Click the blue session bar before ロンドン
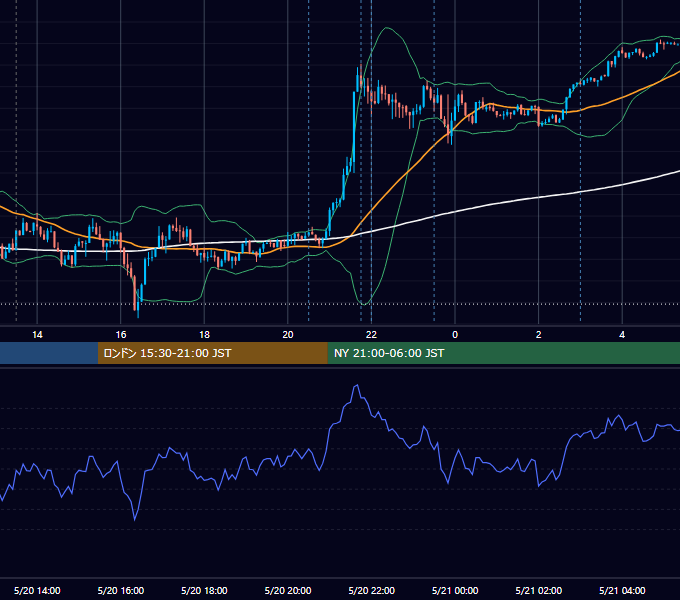The image size is (680, 600). coord(49,353)
